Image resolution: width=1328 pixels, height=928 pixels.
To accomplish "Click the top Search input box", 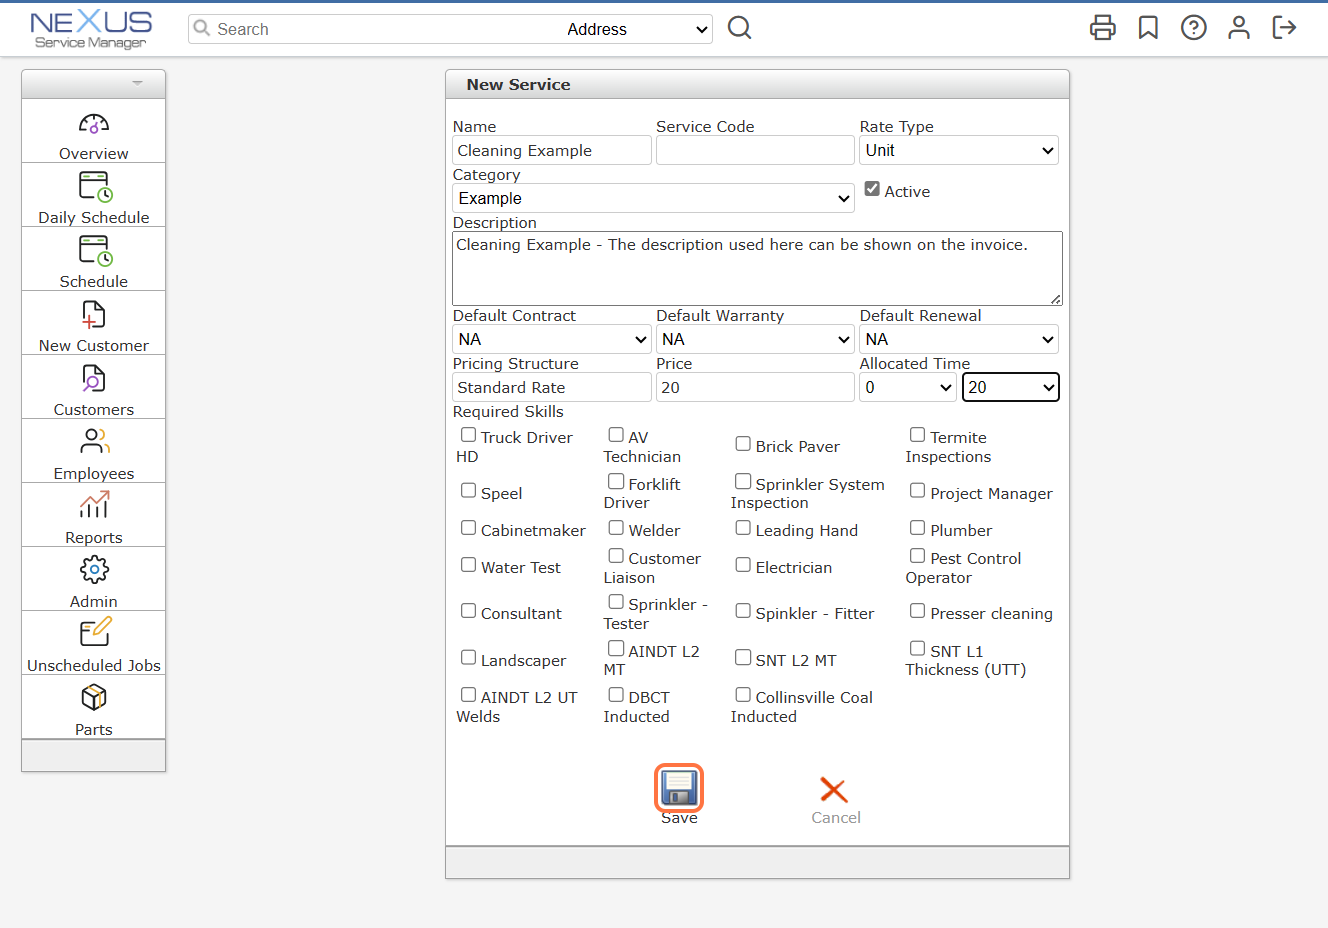I will tap(376, 29).
